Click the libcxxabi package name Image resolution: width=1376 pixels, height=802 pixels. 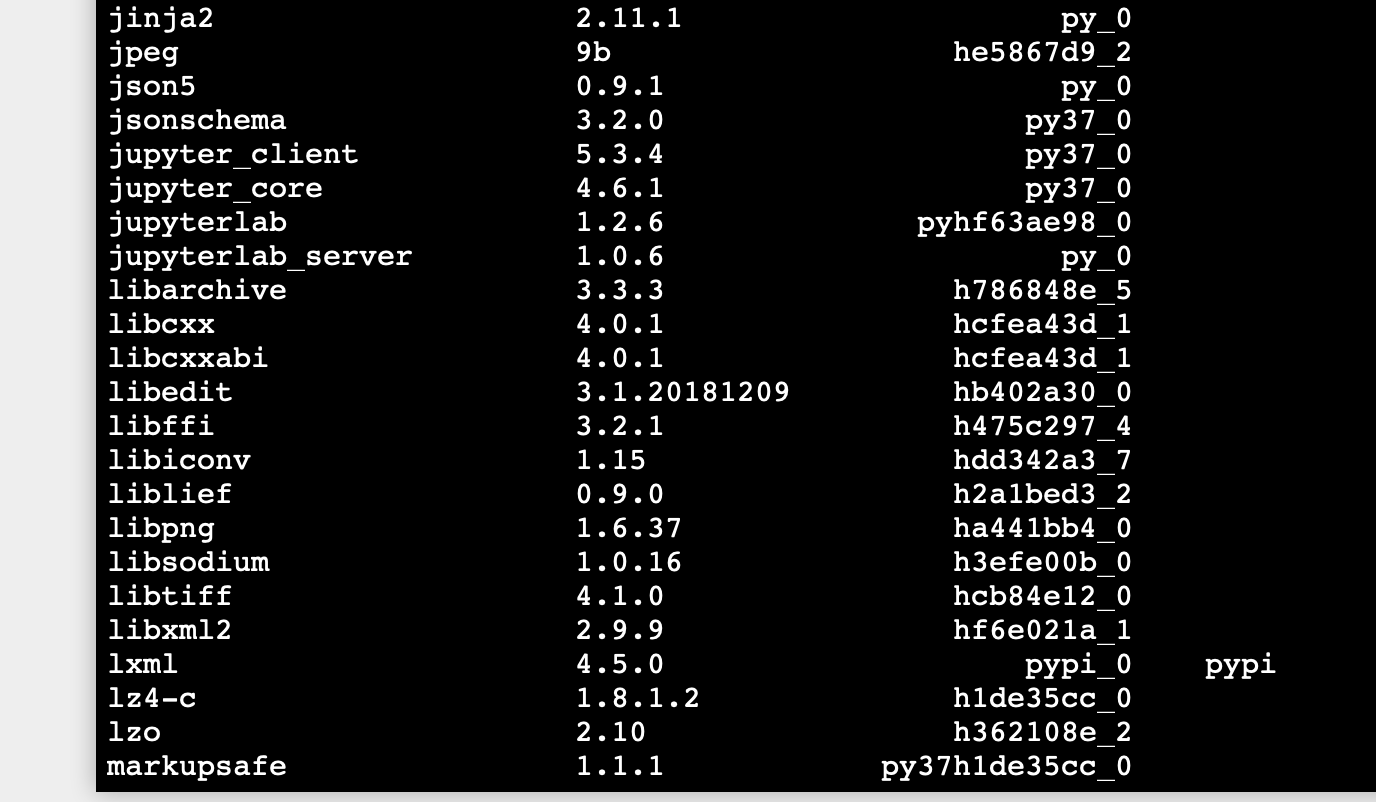[x=187, y=358]
